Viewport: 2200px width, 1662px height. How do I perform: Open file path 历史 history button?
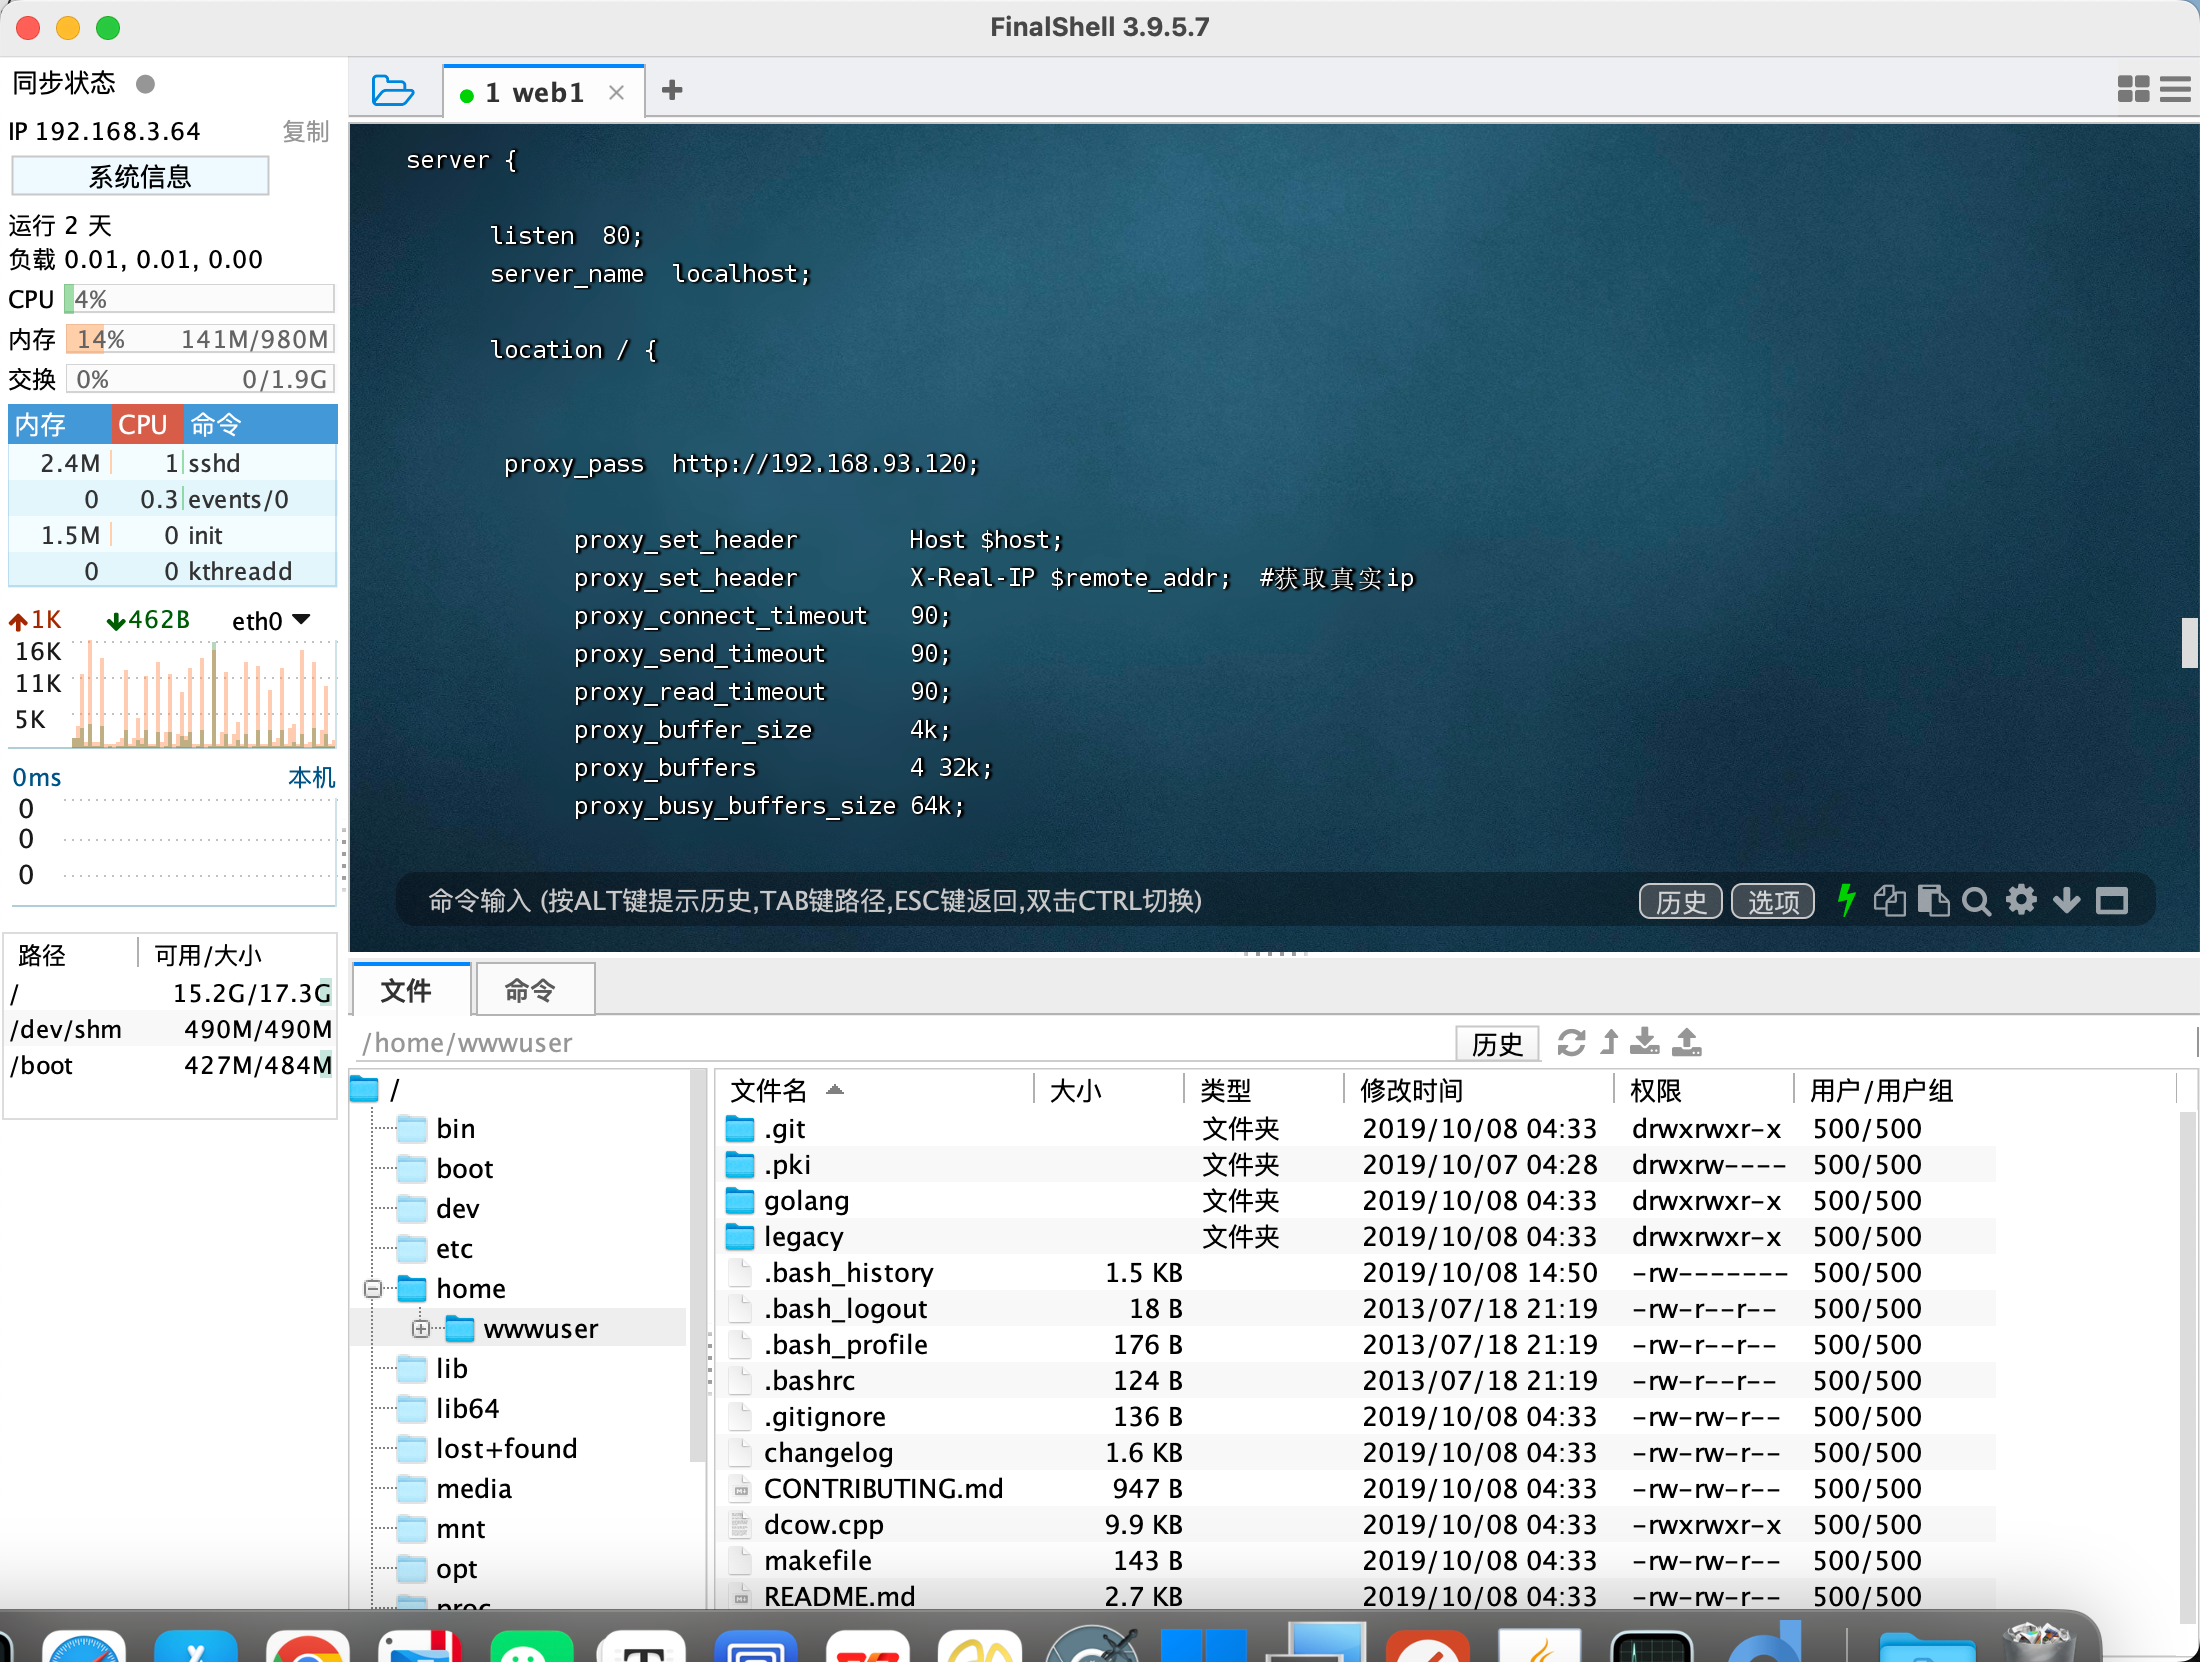click(1497, 1043)
